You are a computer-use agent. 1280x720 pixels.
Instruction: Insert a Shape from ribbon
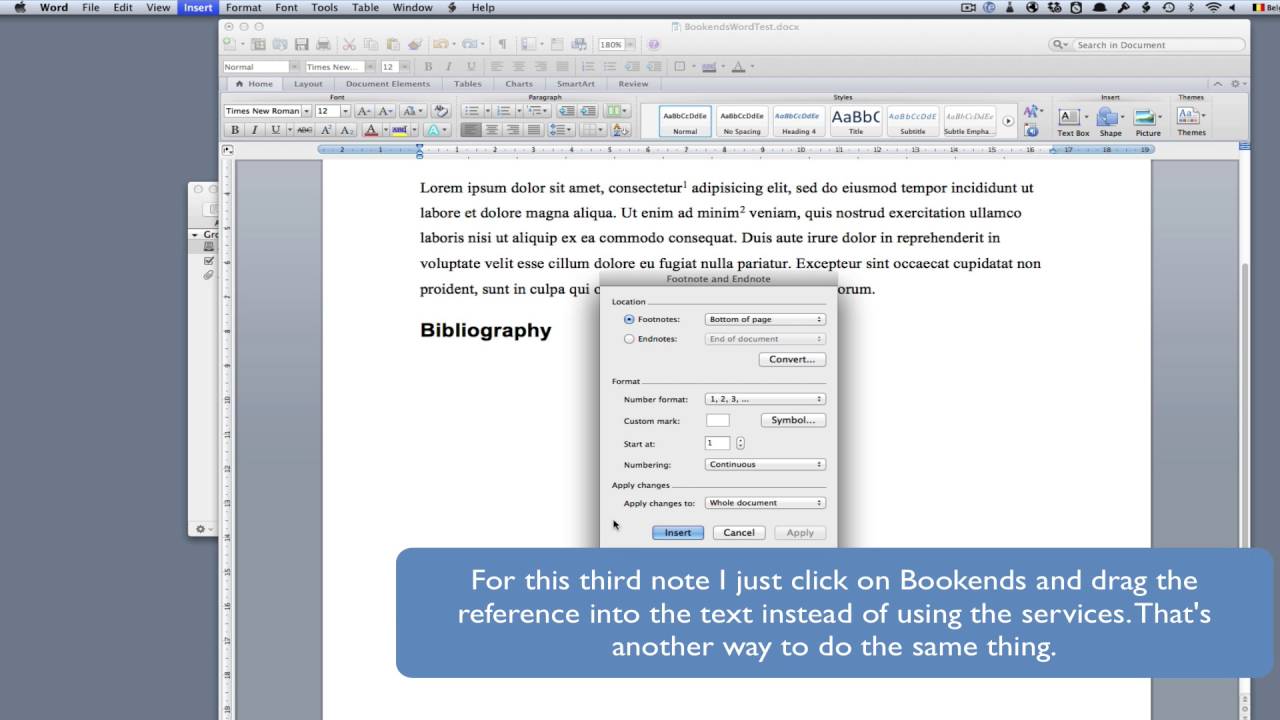pos(1110,122)
